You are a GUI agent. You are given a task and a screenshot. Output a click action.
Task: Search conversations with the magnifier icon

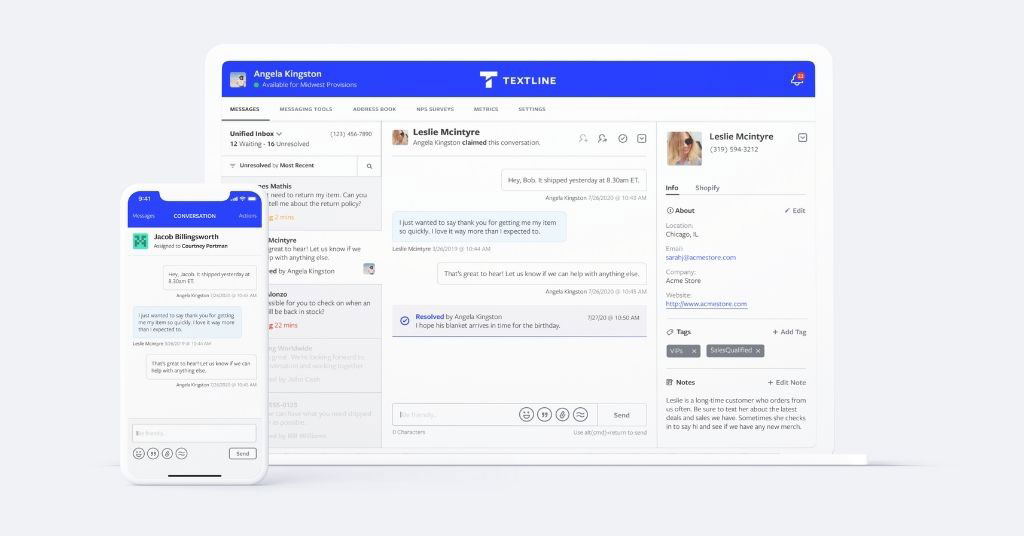[369, 166]
